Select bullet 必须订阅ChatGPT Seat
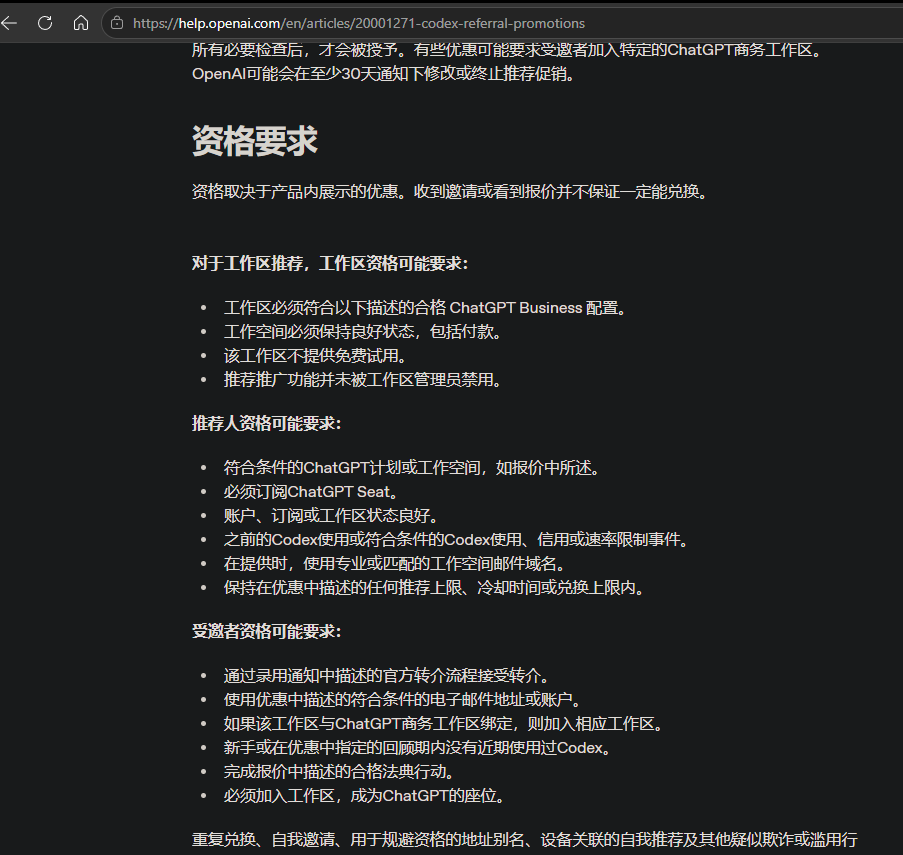 click(x=311, y=492)
